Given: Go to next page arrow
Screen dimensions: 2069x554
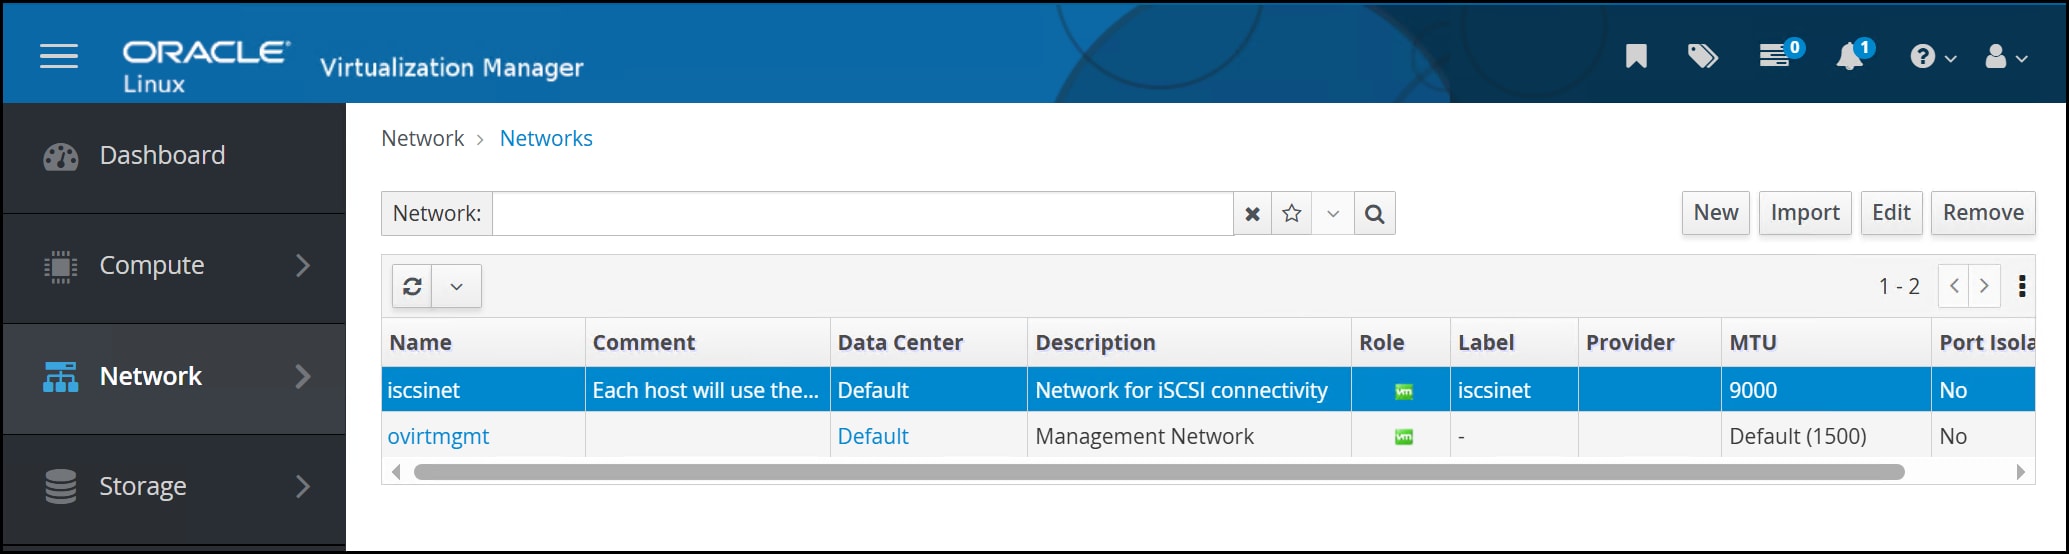Looking at the screenshot, I should tap(1985, 286).
